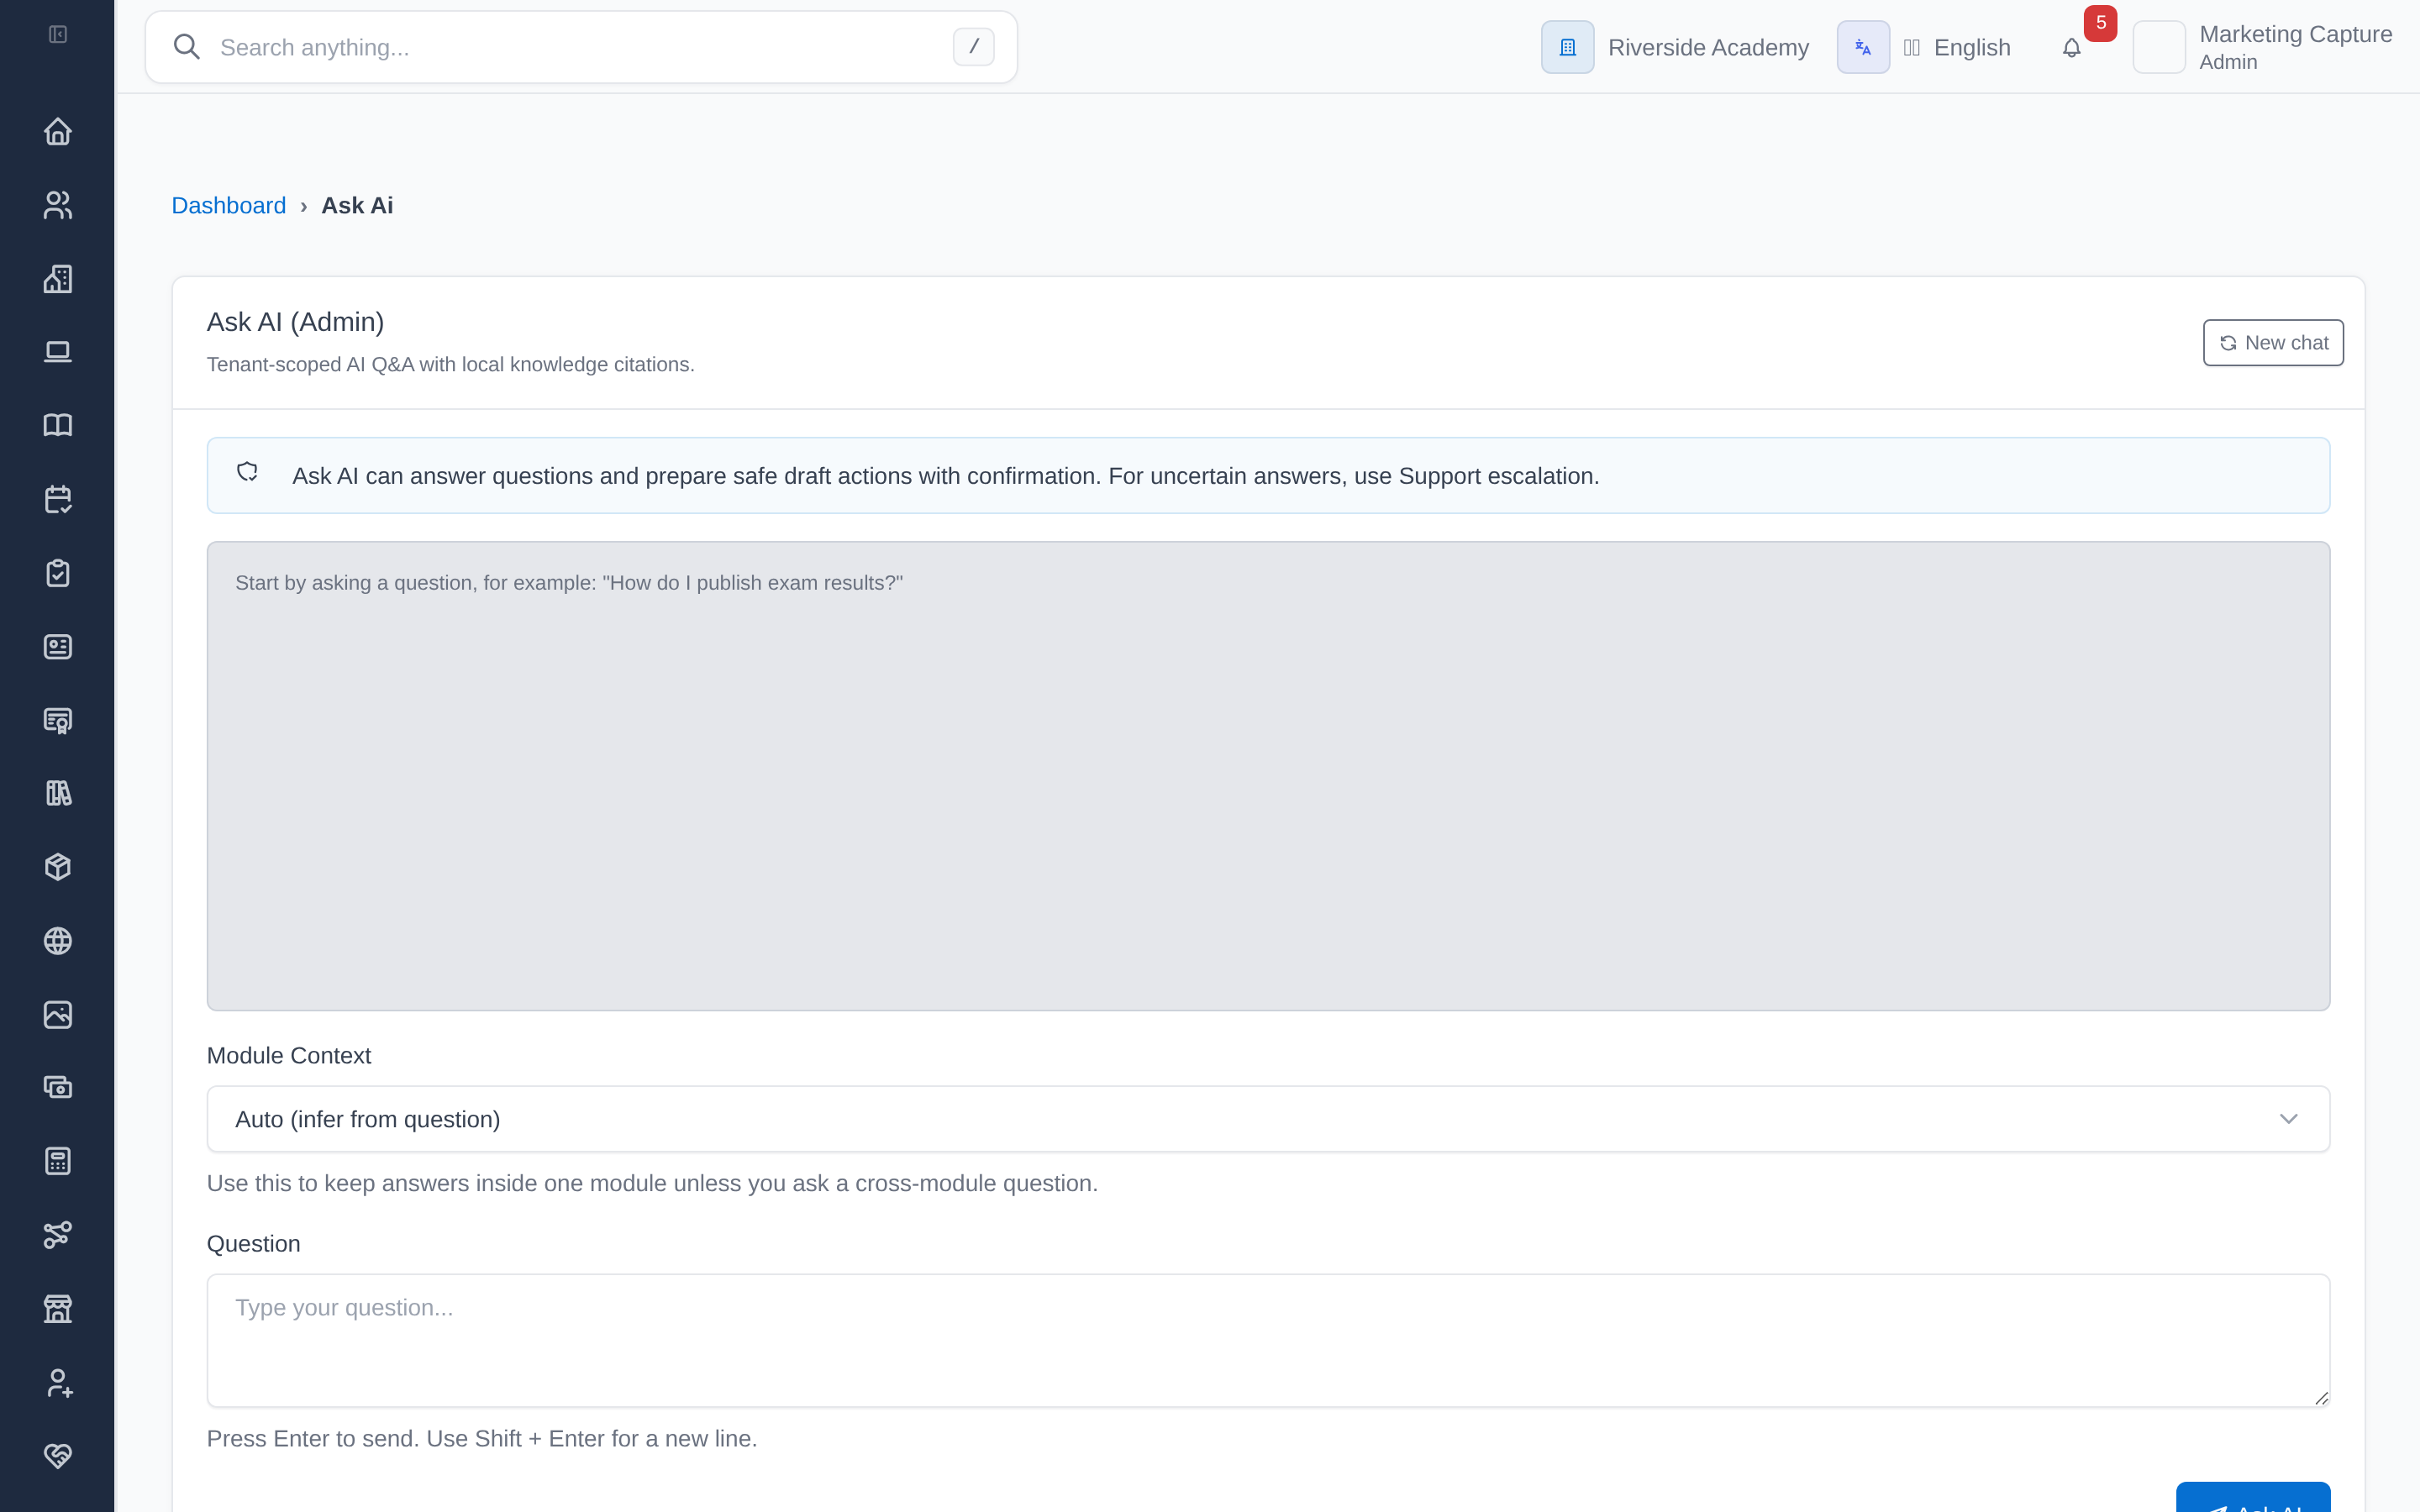The width and height of the screenshot is (2420, 1512).
Task: Open the user-plus sidebar icon
Action: coord(58,1382)
